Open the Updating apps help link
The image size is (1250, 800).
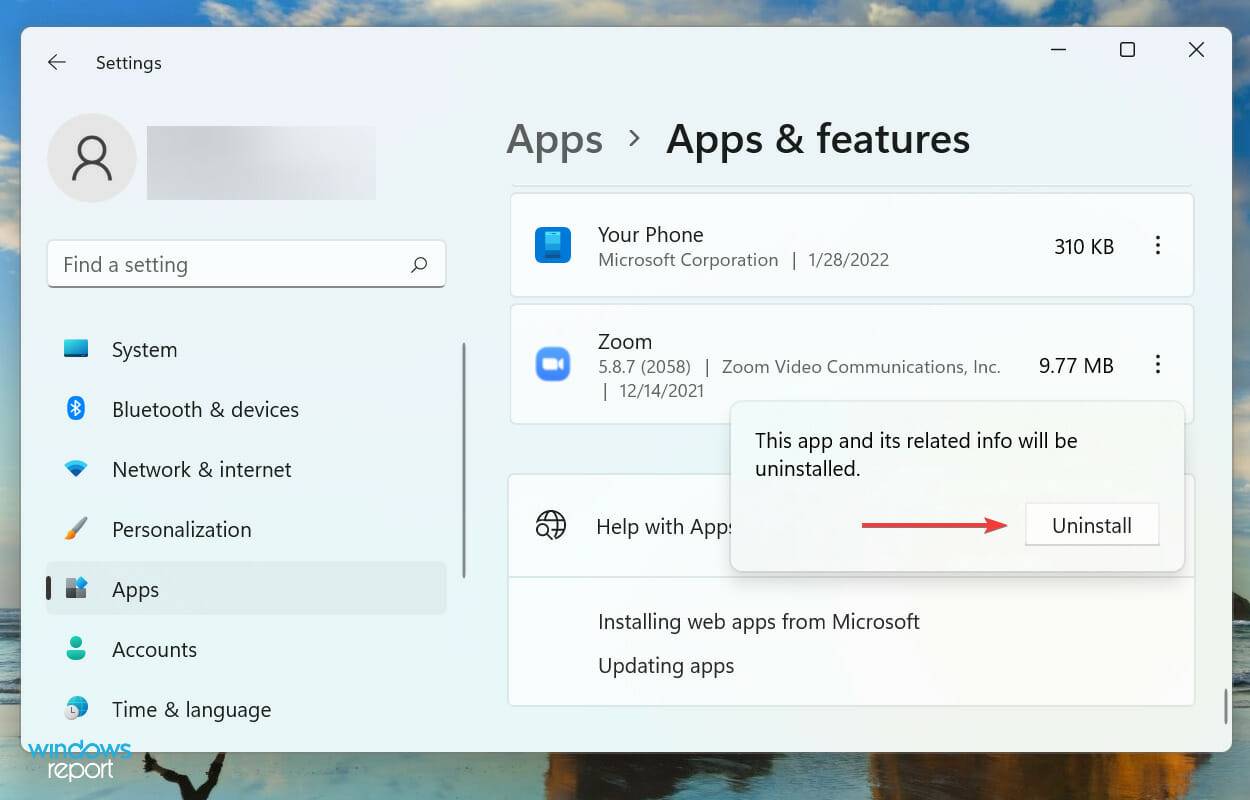tap(666, 665)
